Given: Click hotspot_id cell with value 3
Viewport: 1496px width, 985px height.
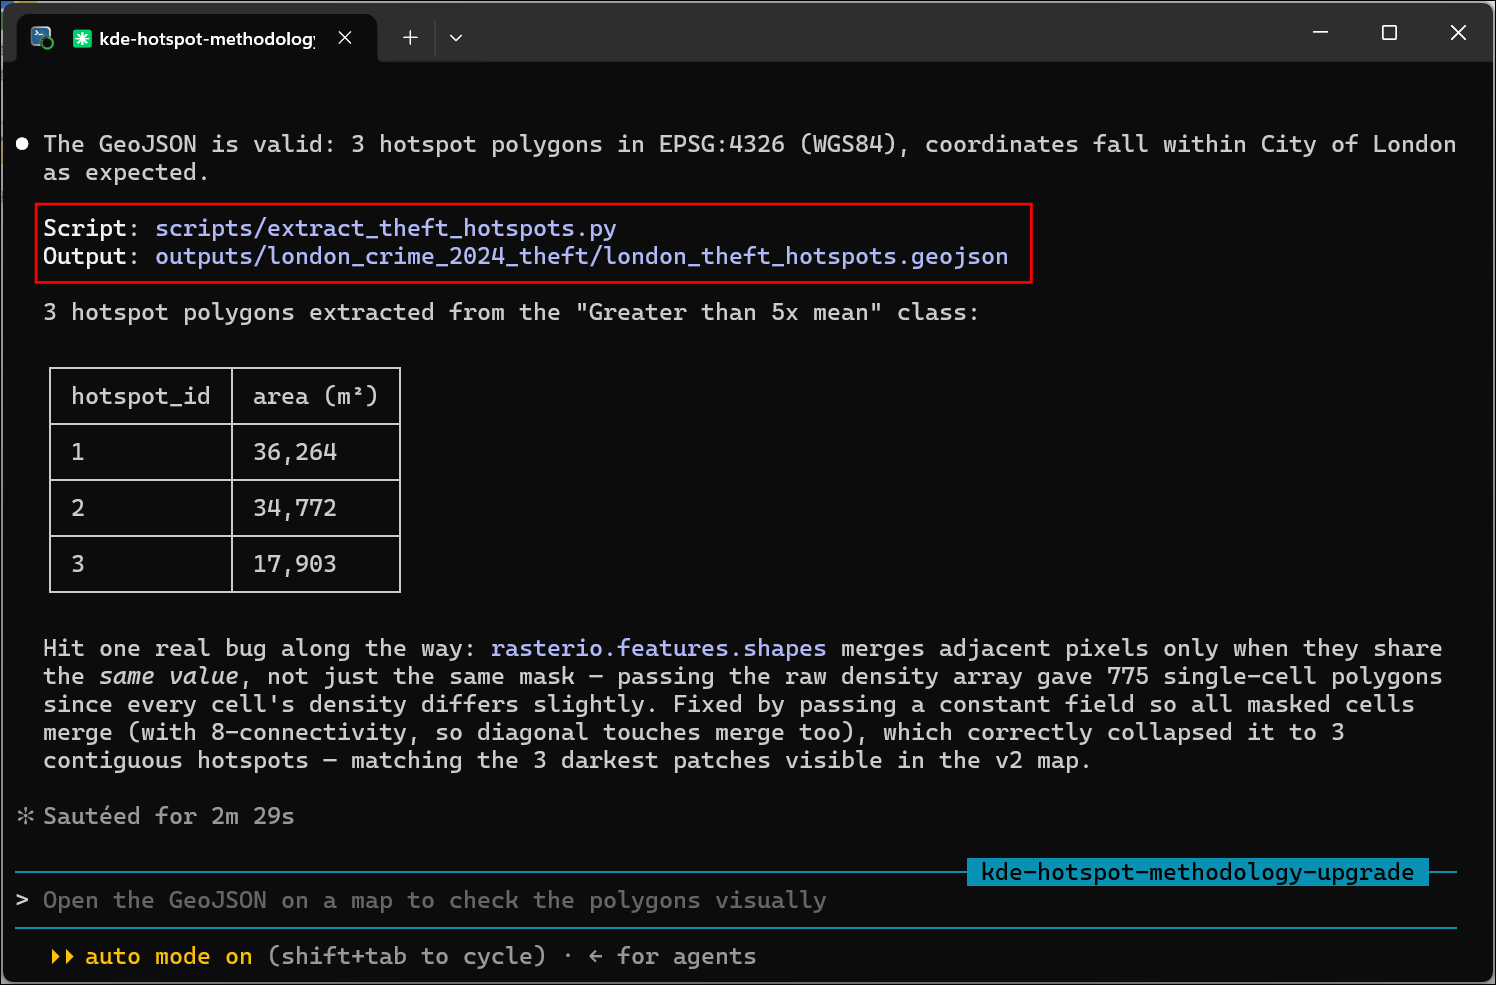Looking at the screenshot, I should point(141,564).
